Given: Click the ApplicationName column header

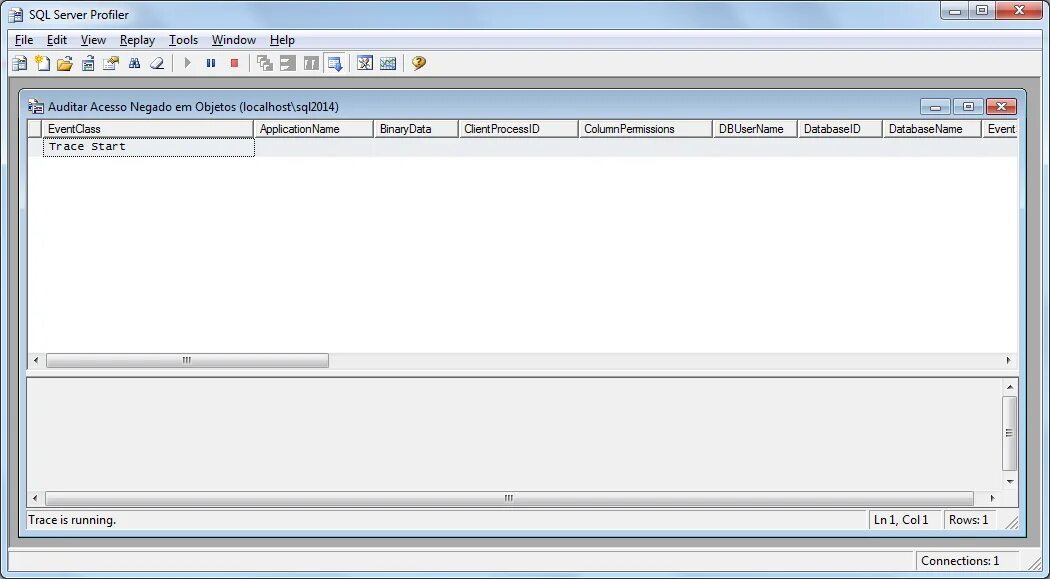Looking at the screenshot, I should click(x=313, y=129).
